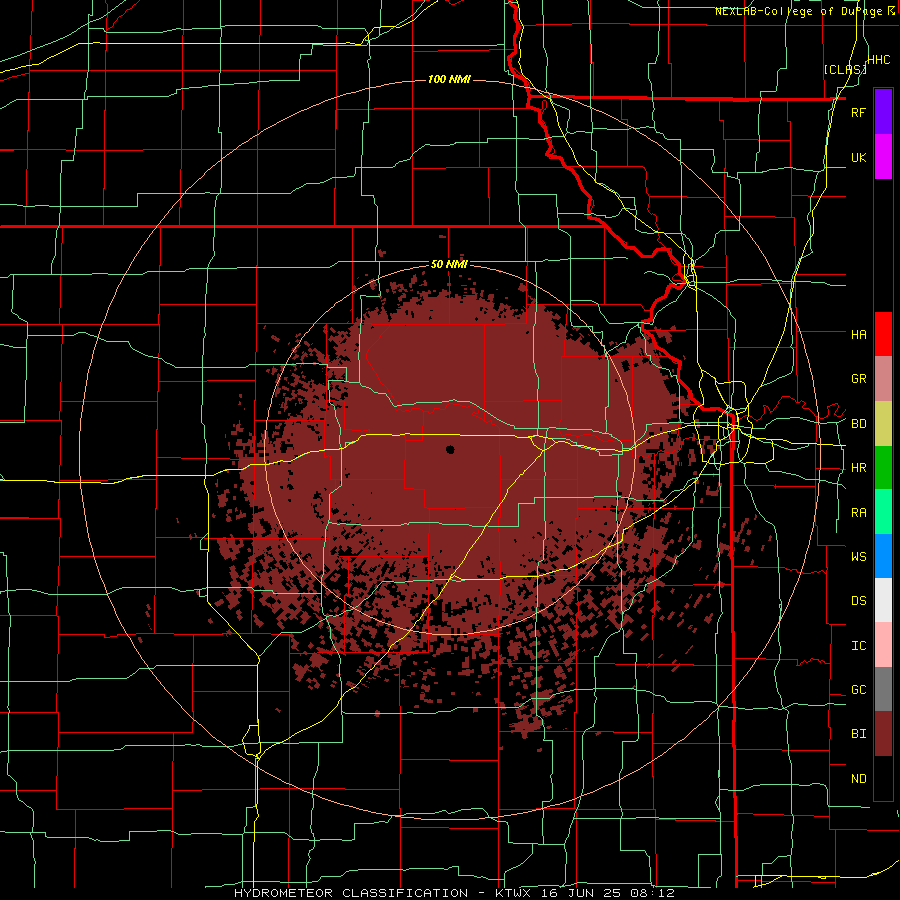Select the GC gray legend swatch
The image size is (900, 900).
tap(883, 689)
